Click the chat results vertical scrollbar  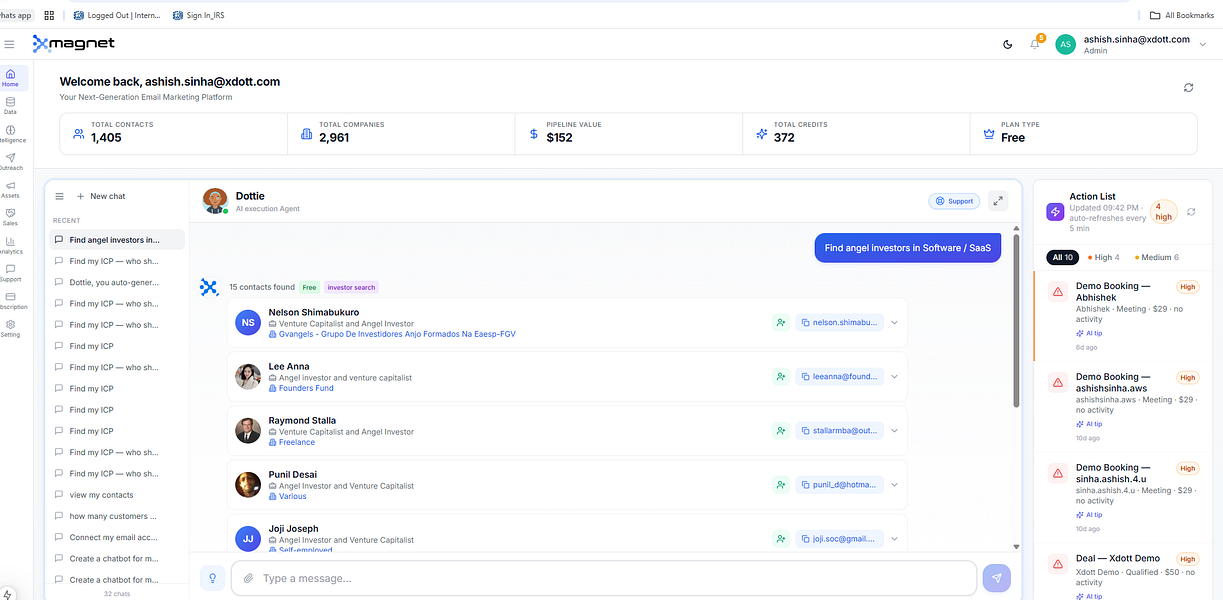click(x=1017, y=320)
